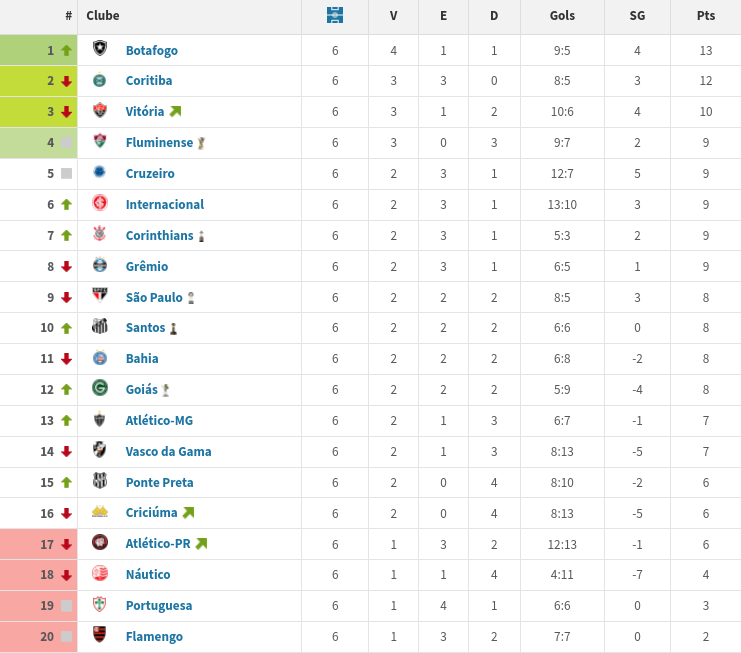Click the Flamengo crest icon
741x653 pixels.
pos(99,634)
